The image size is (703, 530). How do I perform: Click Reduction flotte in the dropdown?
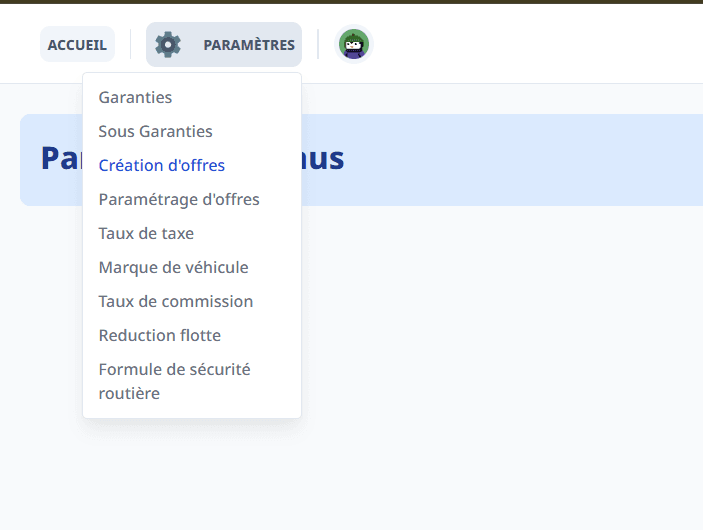pos(159,335)
